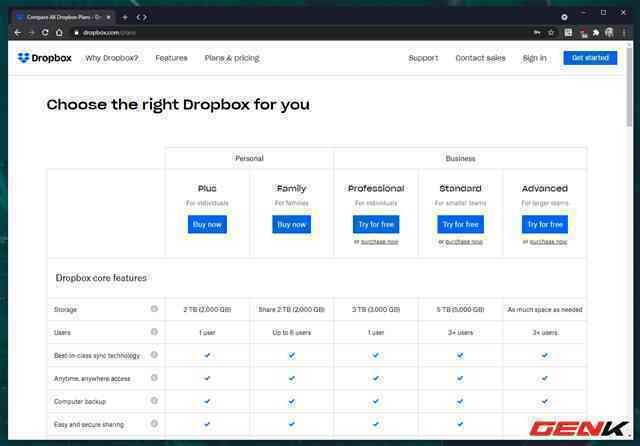This screenshot has height=446, width=640.
Task: Click the Storage row label
Action: coord(65,310)
